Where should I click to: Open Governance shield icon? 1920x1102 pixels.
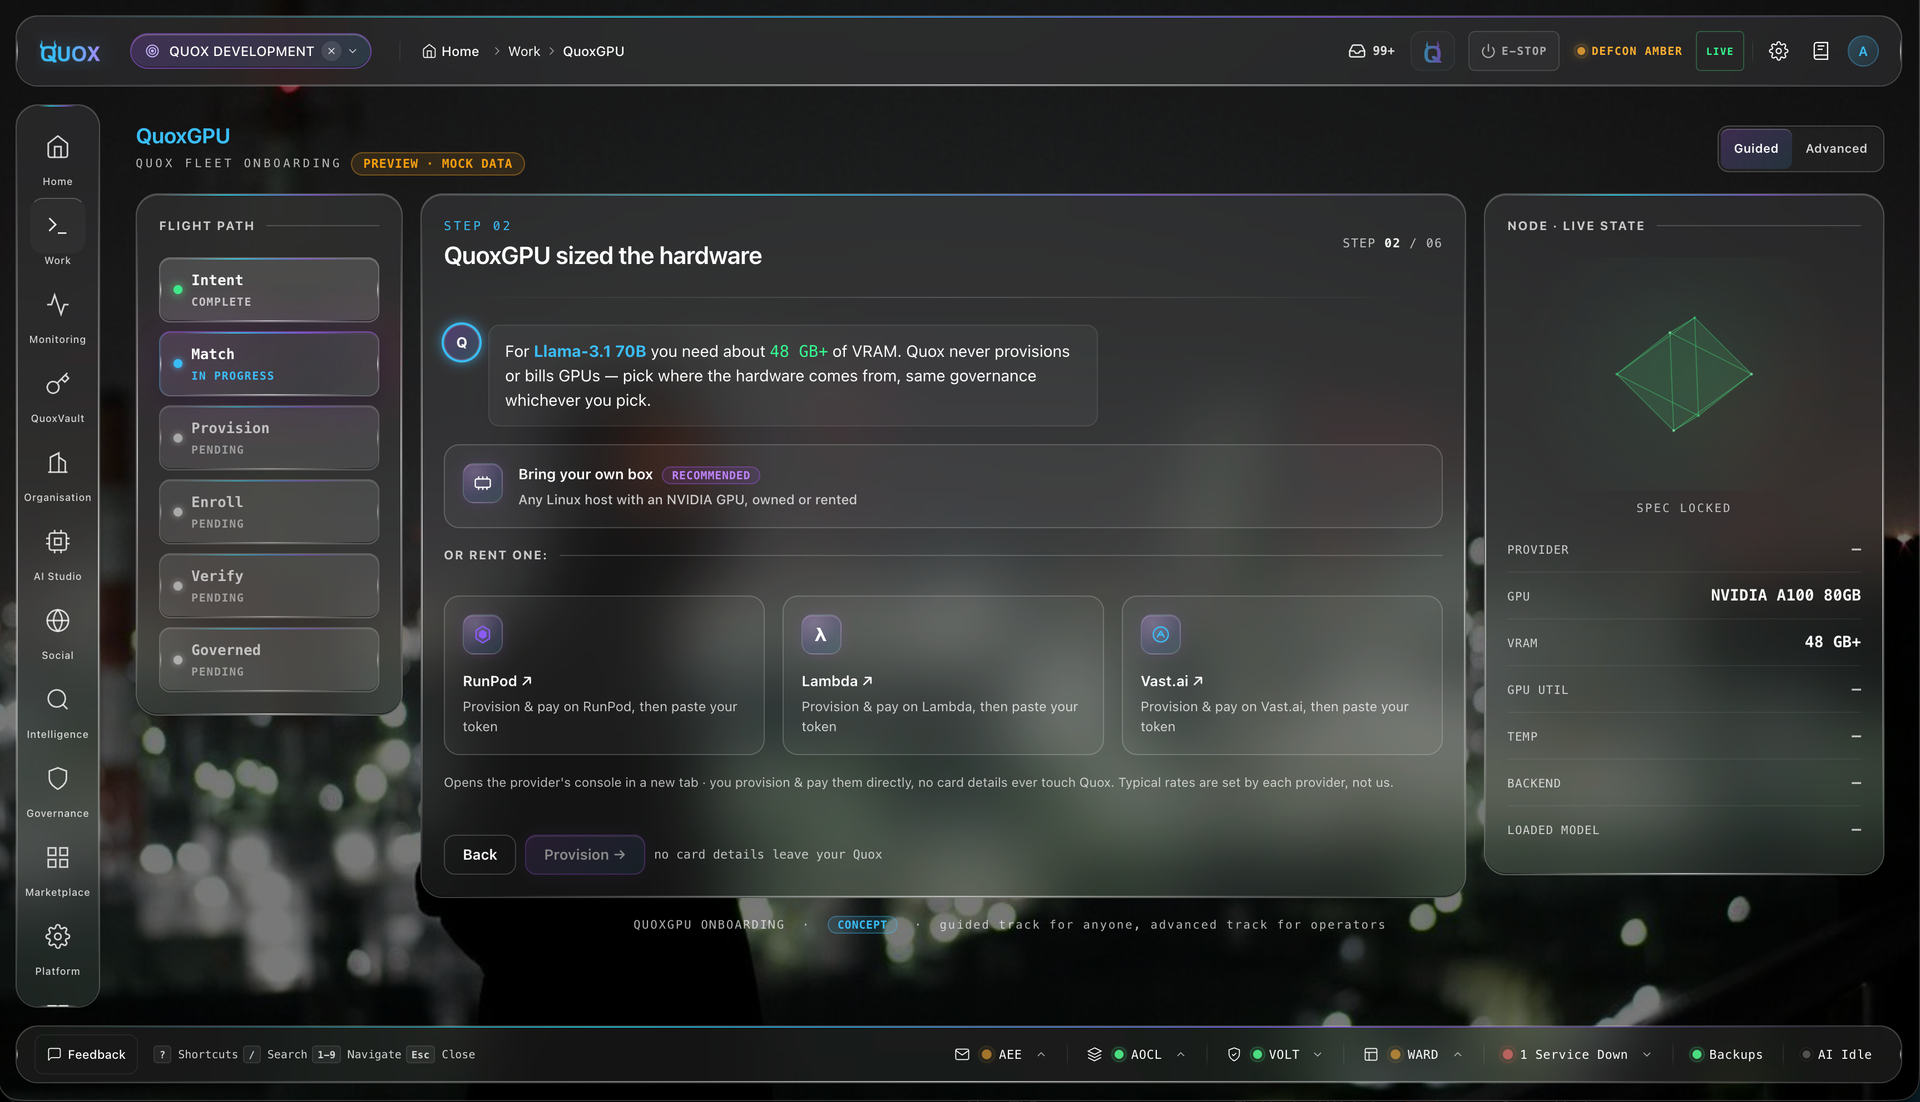click(57, 779)
